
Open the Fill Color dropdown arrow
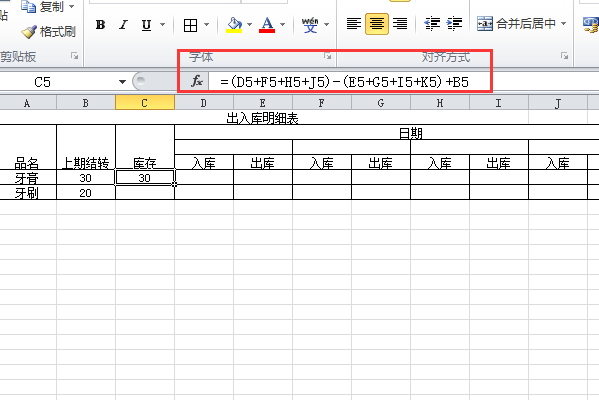(249, 25)
